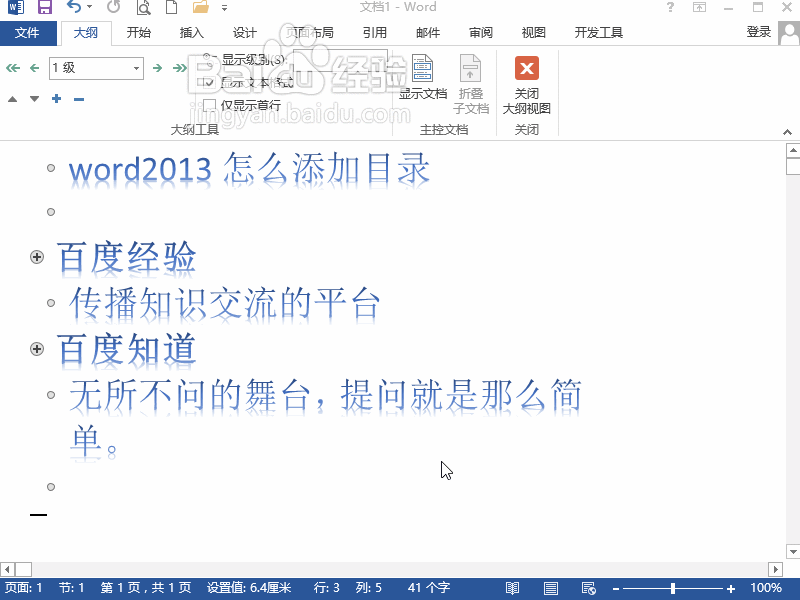
Task: Click the 节: 1 status bar entry
Action: (71, 588)
